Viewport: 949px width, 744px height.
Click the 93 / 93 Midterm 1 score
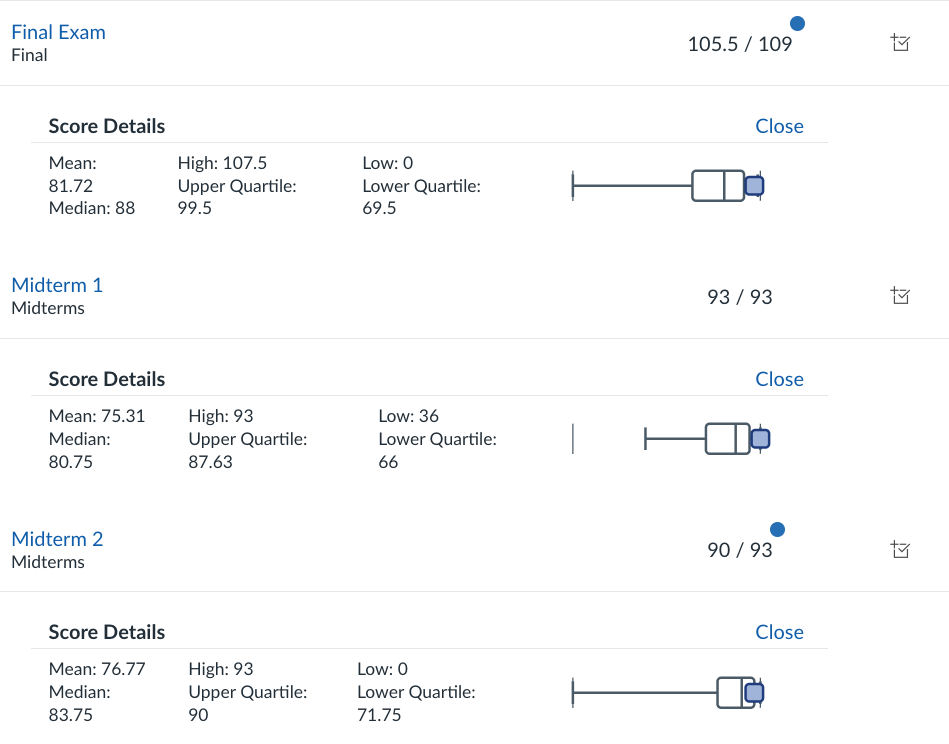tap(739, 297)
